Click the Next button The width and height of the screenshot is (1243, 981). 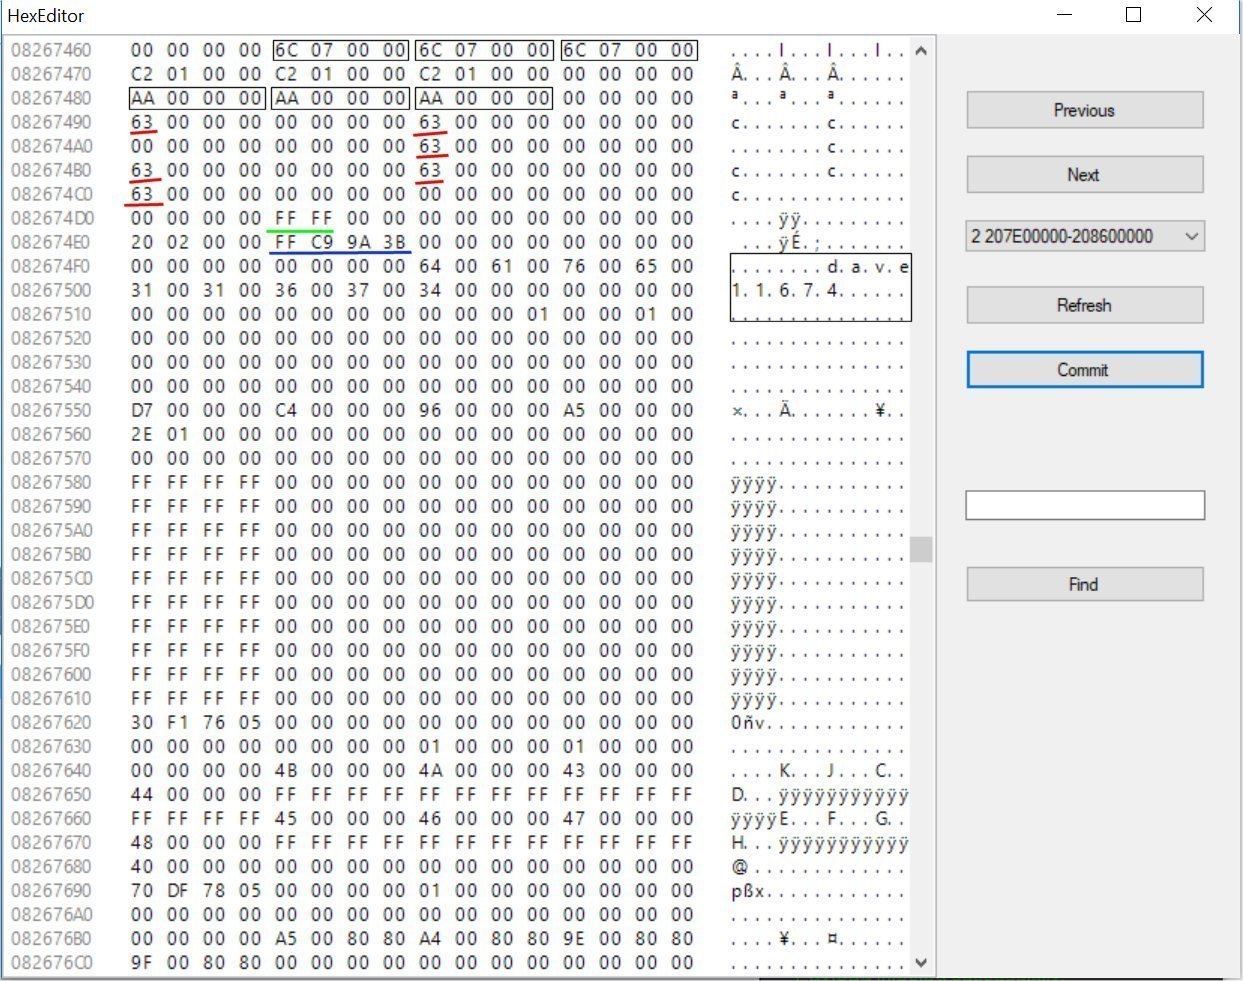1084,174
